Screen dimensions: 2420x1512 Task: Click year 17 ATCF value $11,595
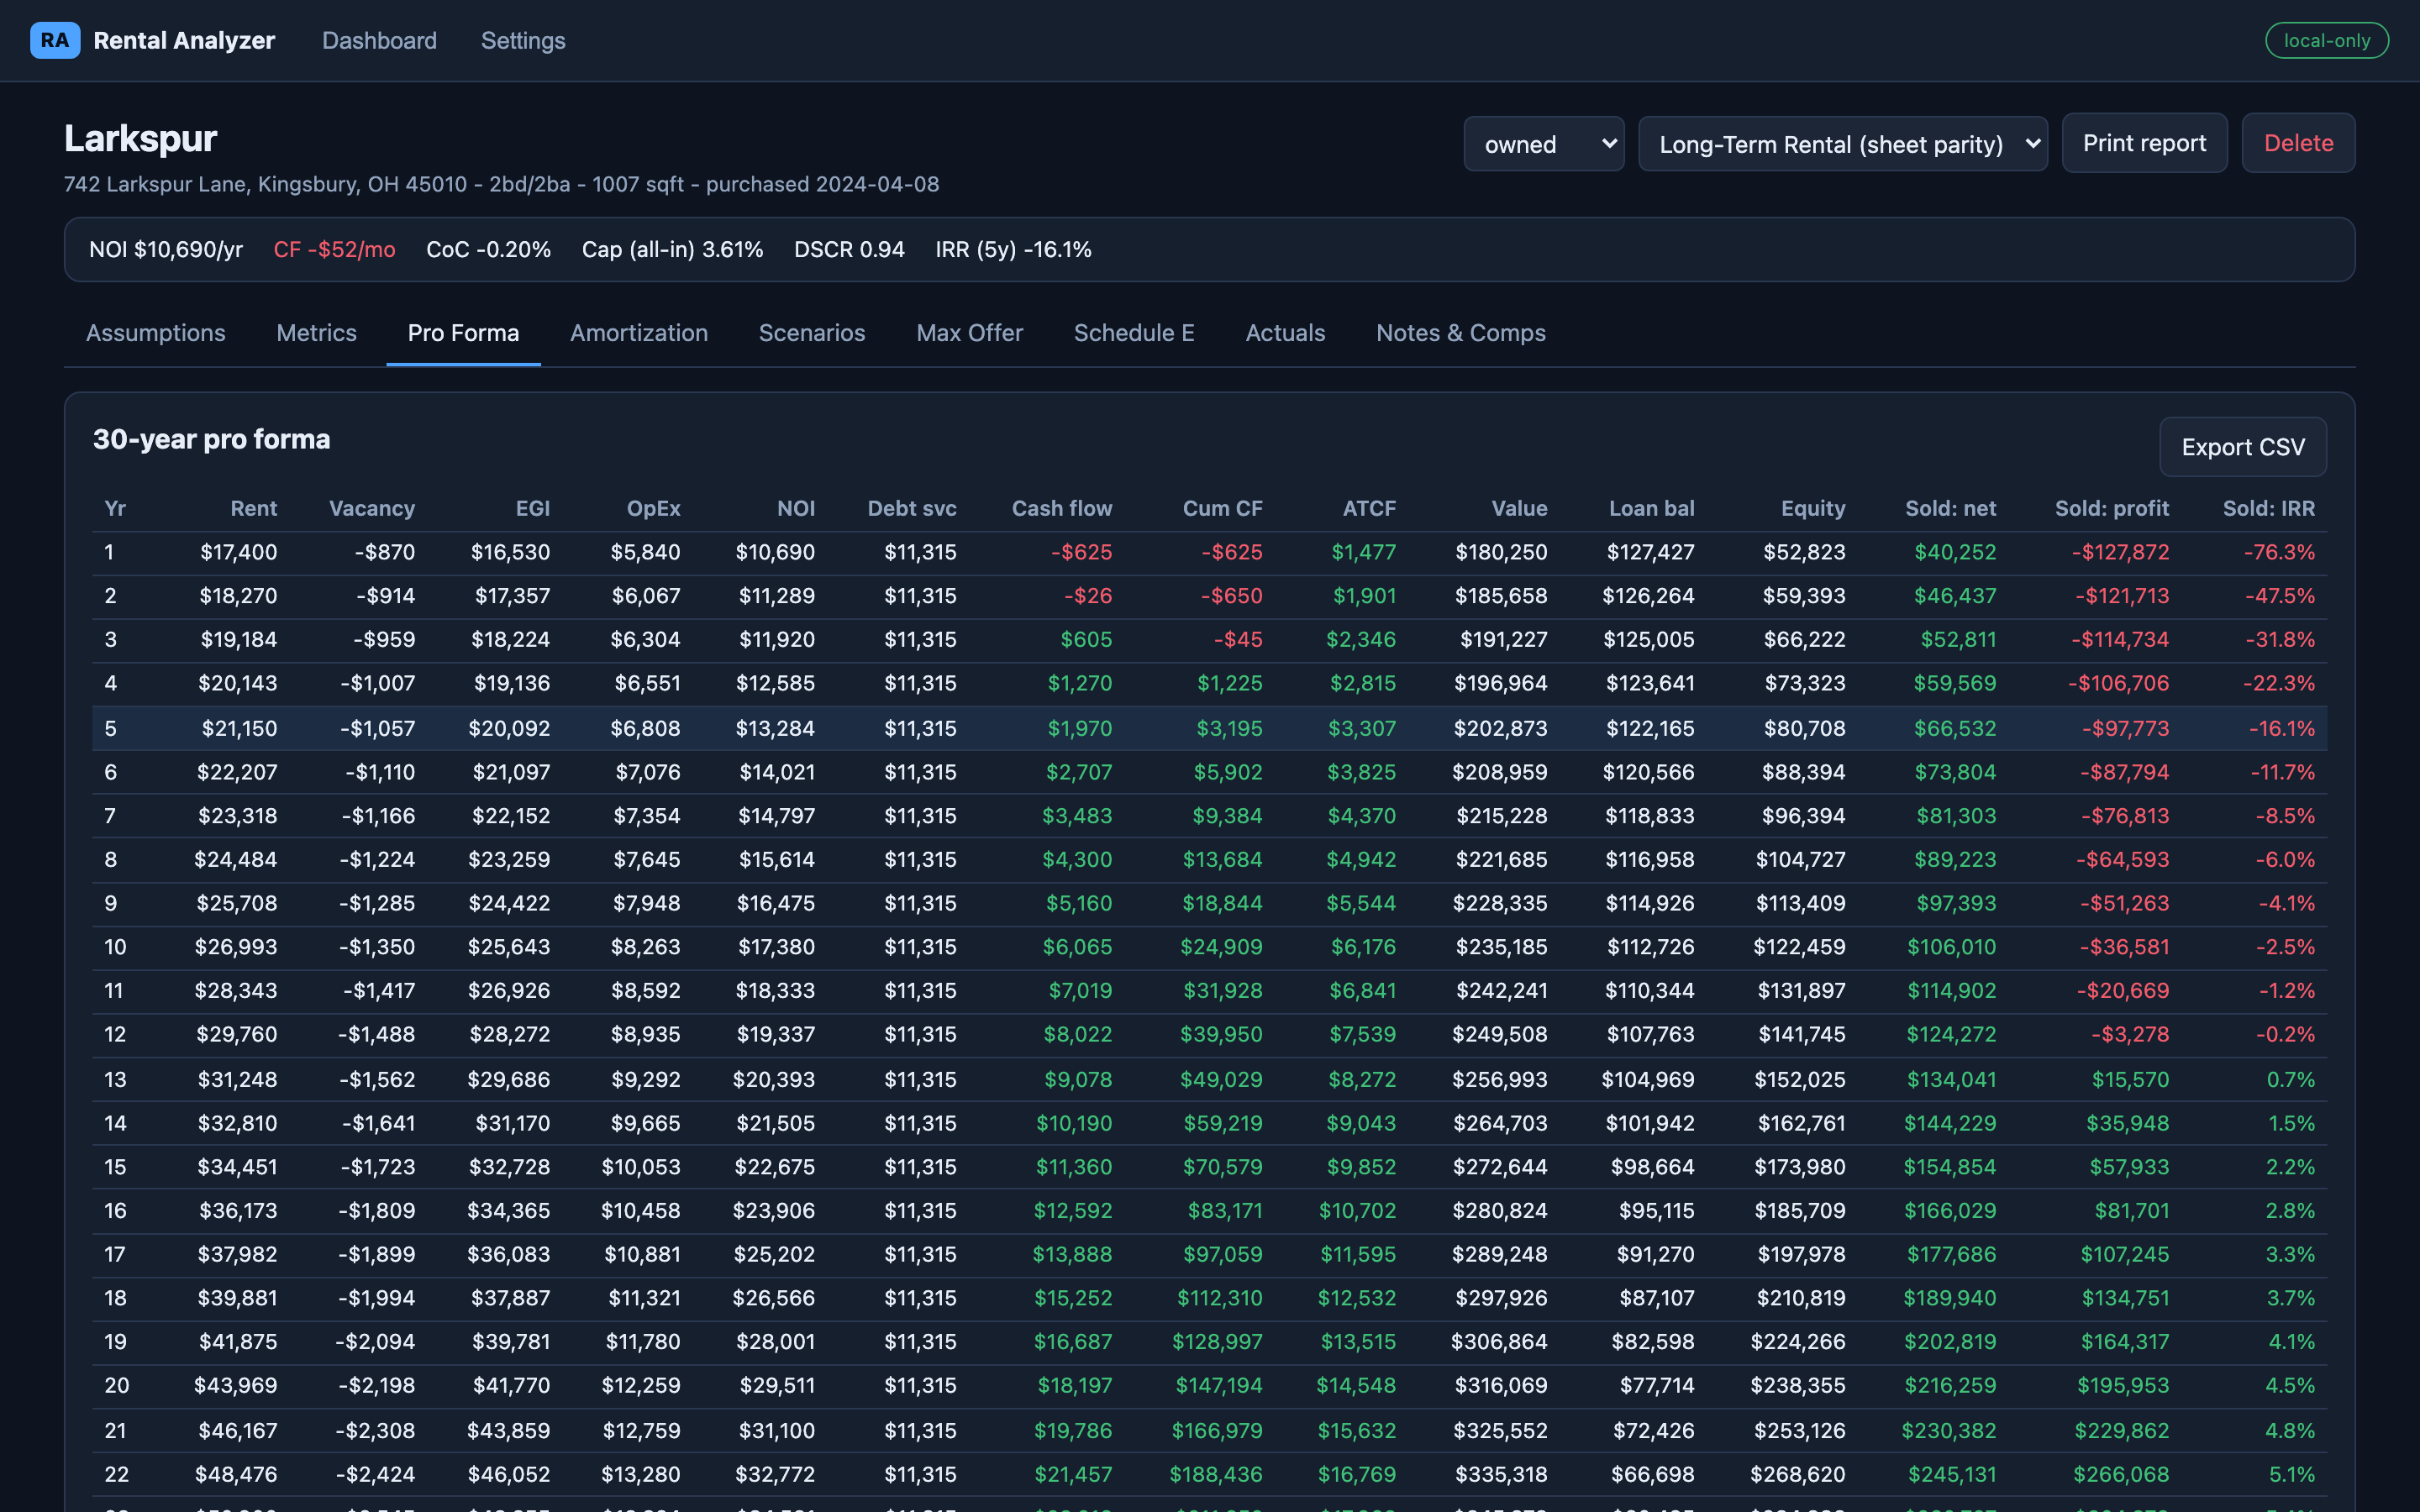point(1358,1254)
